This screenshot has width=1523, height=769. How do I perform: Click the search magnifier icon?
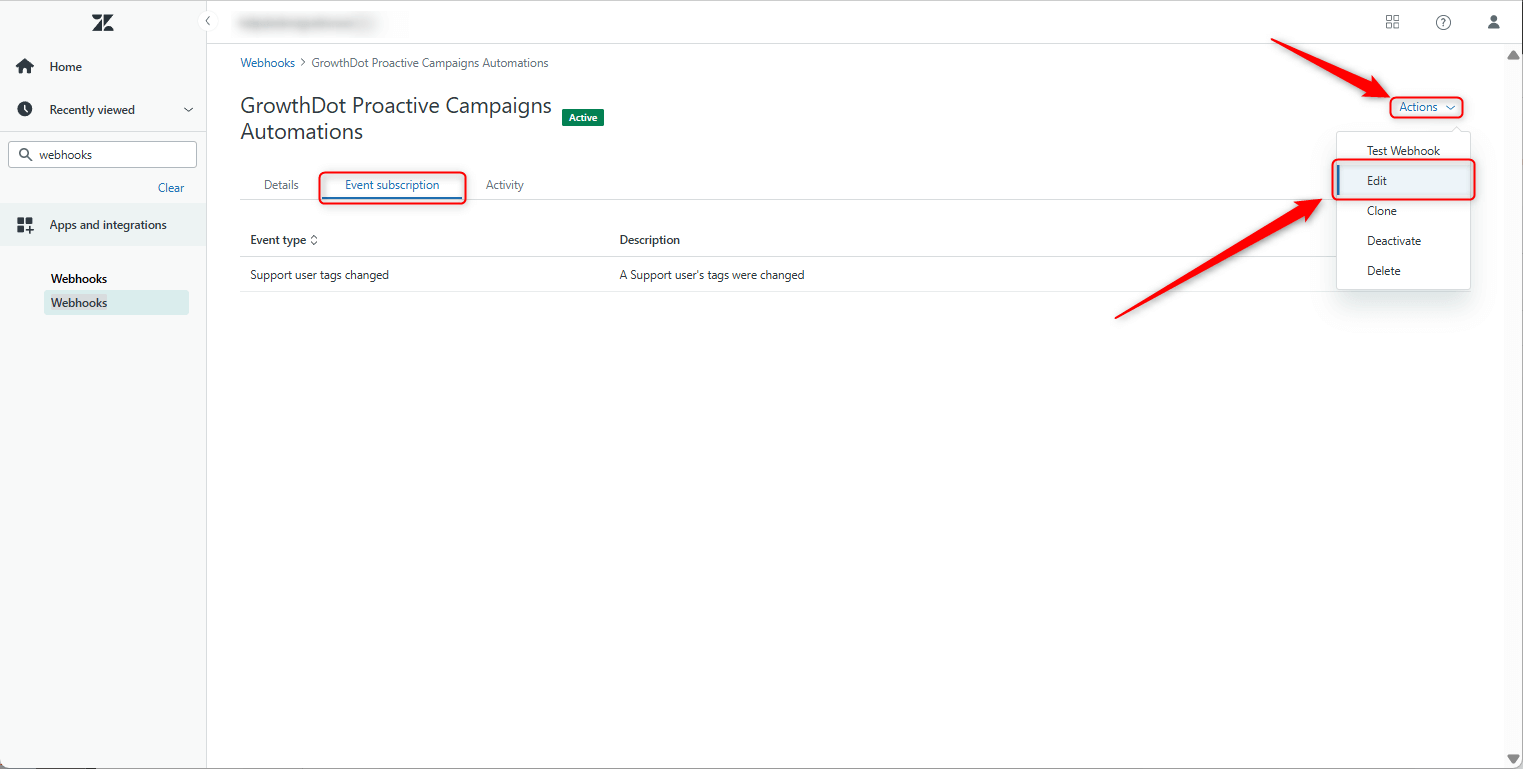pyautogui.click(x=27, y=154)
